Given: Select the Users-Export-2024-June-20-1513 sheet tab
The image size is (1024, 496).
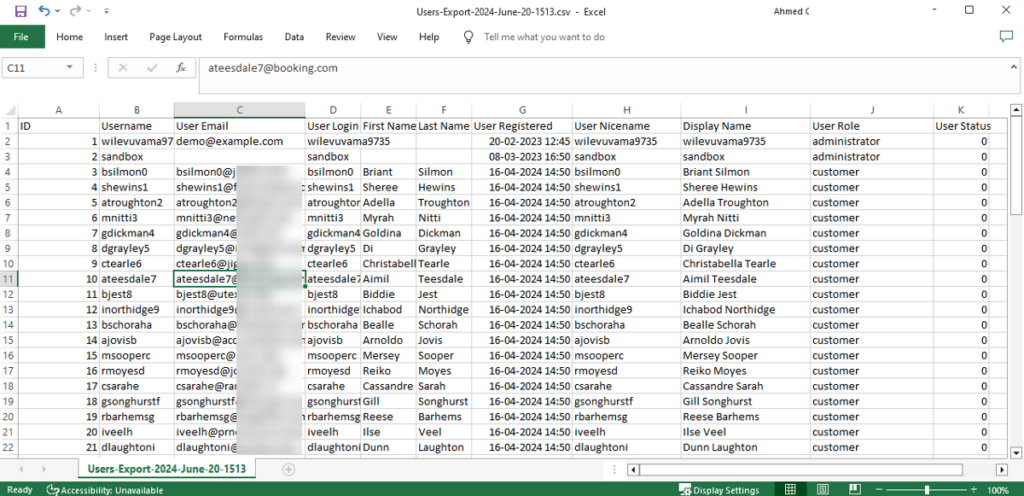Looking at the screenshot, I should tap(167, 469).
